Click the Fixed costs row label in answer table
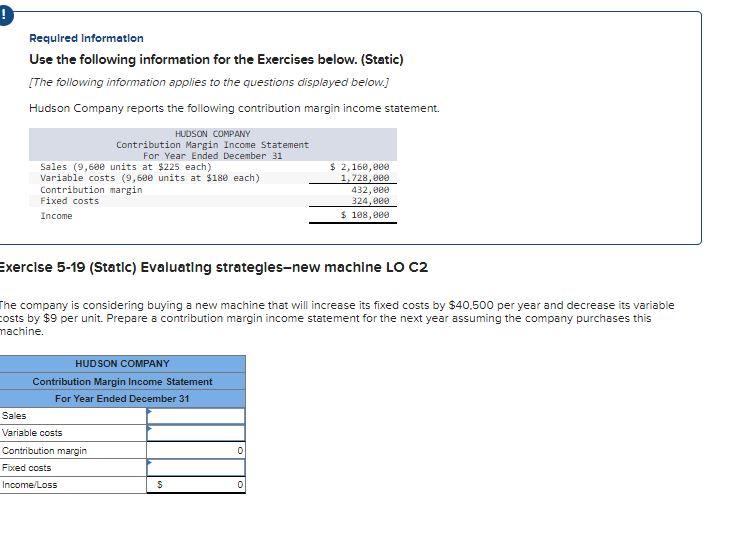Screen dimensions: 737x553 point(27,467)
